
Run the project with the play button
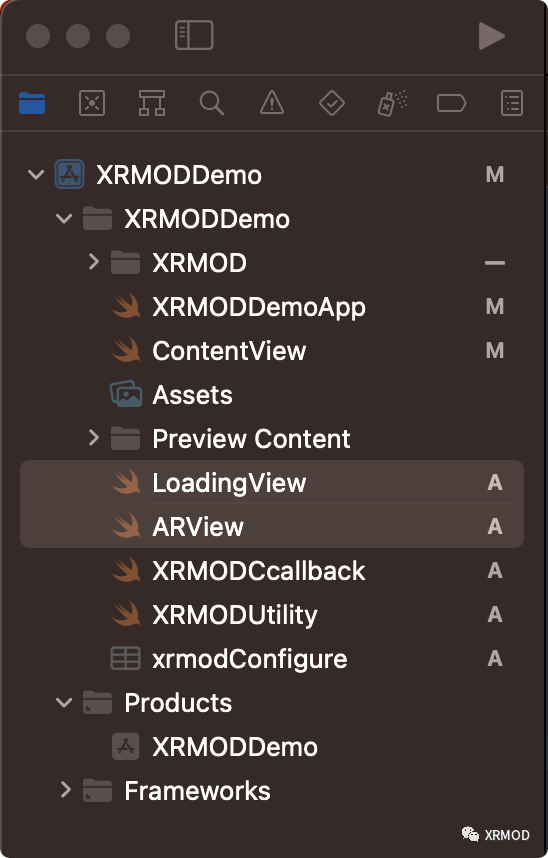(x=491, y=36)
